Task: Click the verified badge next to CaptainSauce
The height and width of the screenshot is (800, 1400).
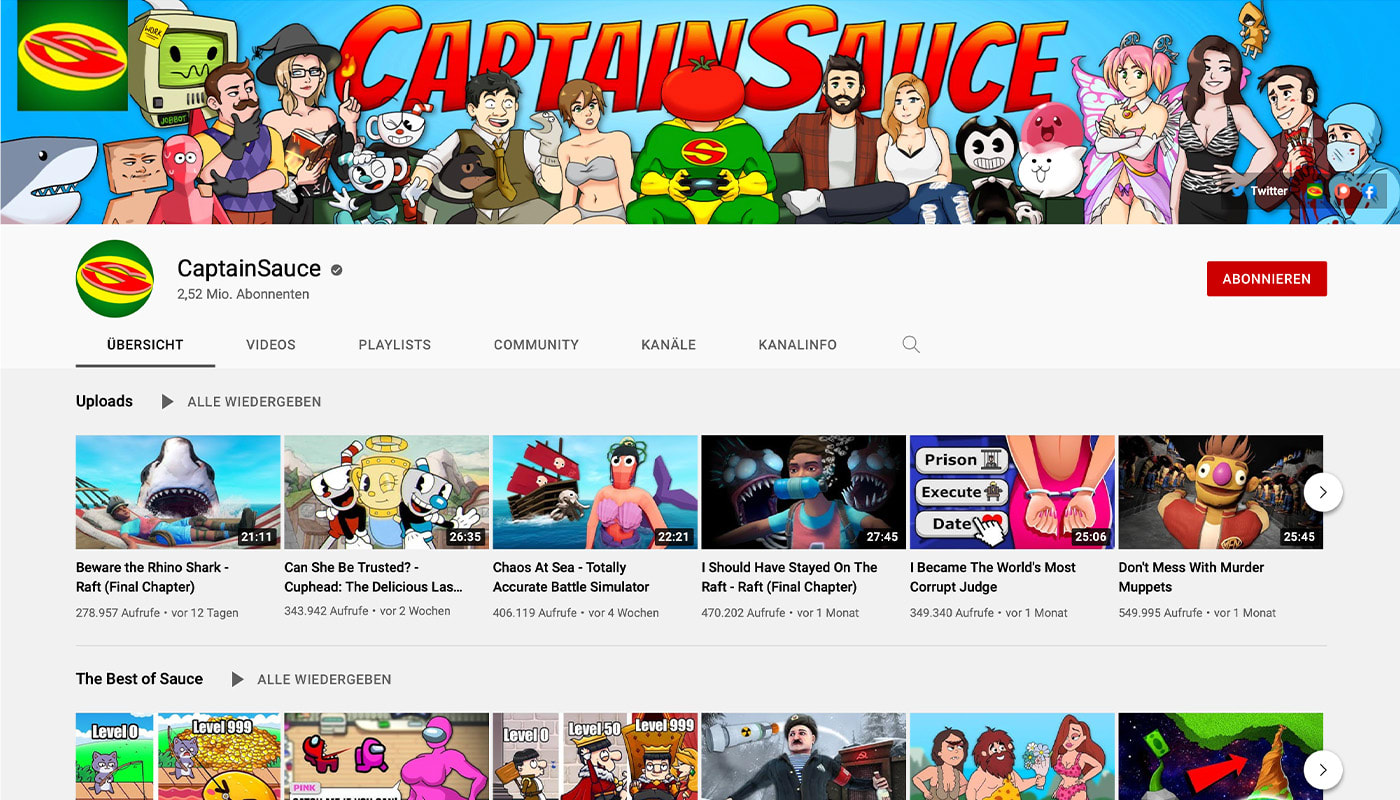Action: [337, 270]
